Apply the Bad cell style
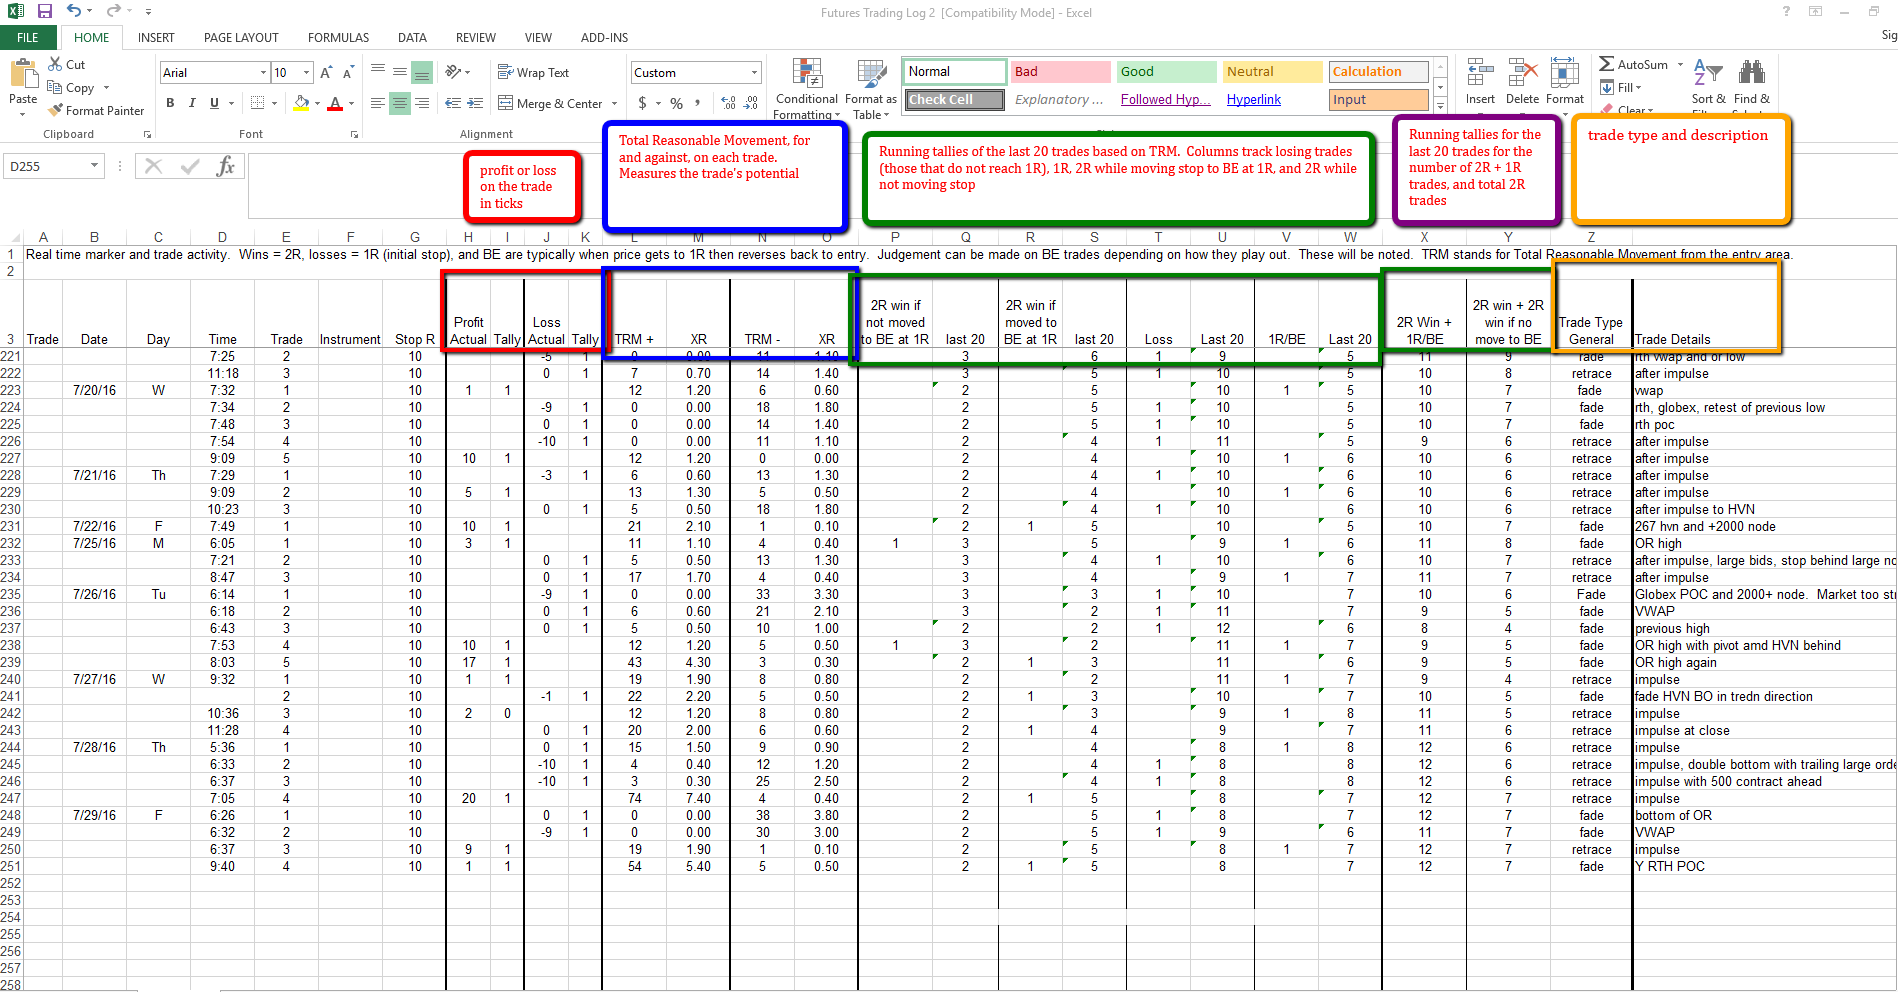1898x992 pixels. [1060, 72]
